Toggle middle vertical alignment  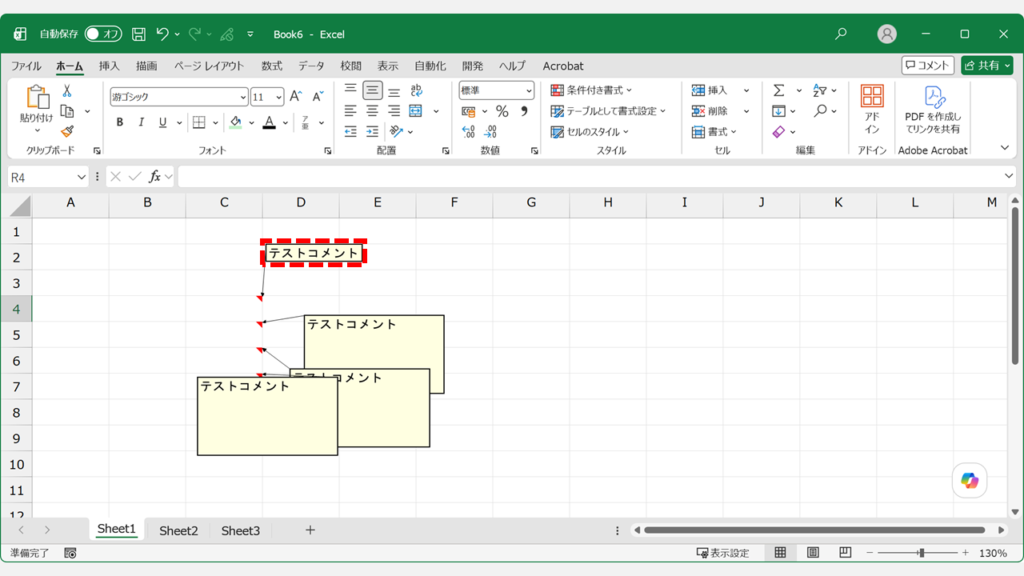372,90
